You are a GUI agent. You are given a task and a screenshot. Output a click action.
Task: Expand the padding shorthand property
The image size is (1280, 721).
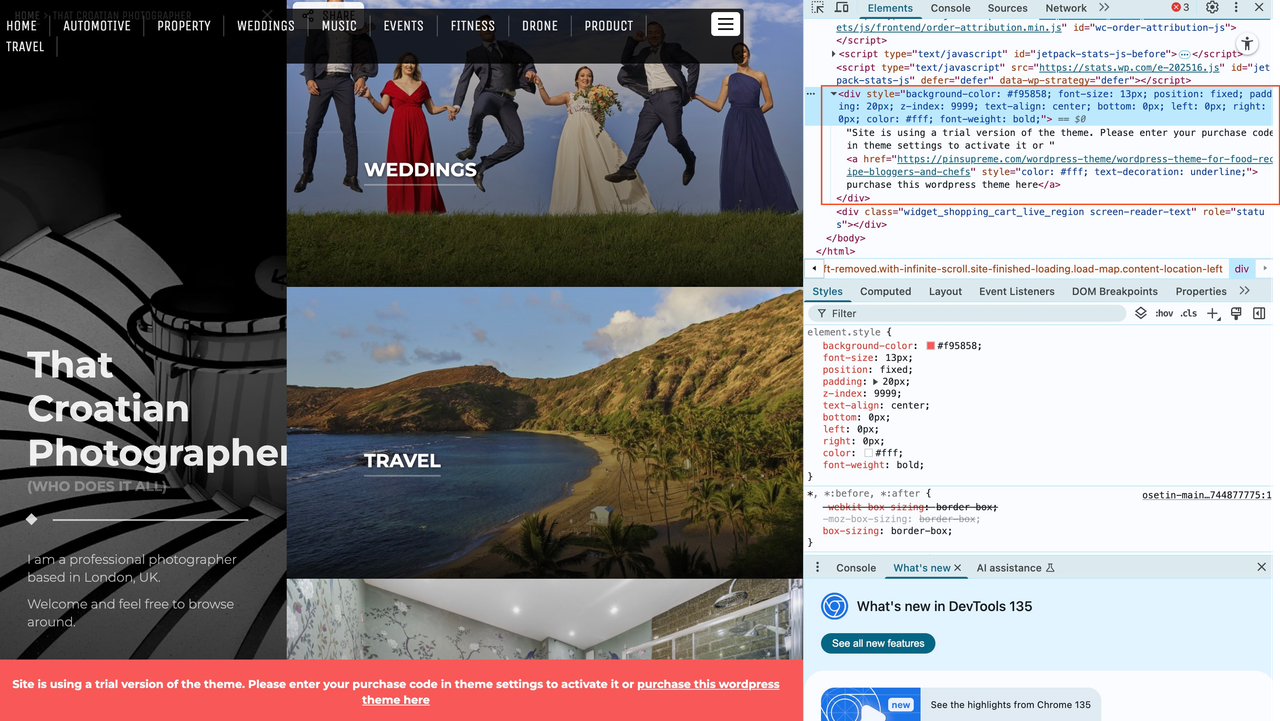click(877, 382)
